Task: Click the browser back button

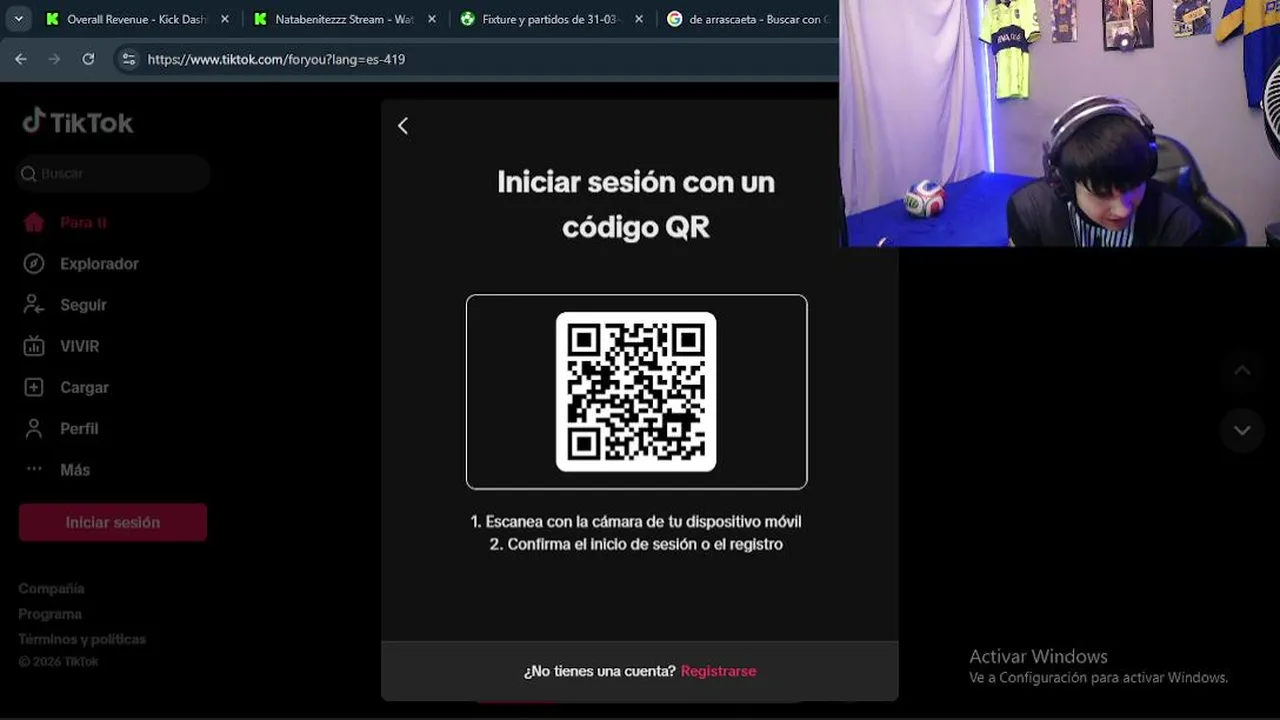Action: point(21,59)
